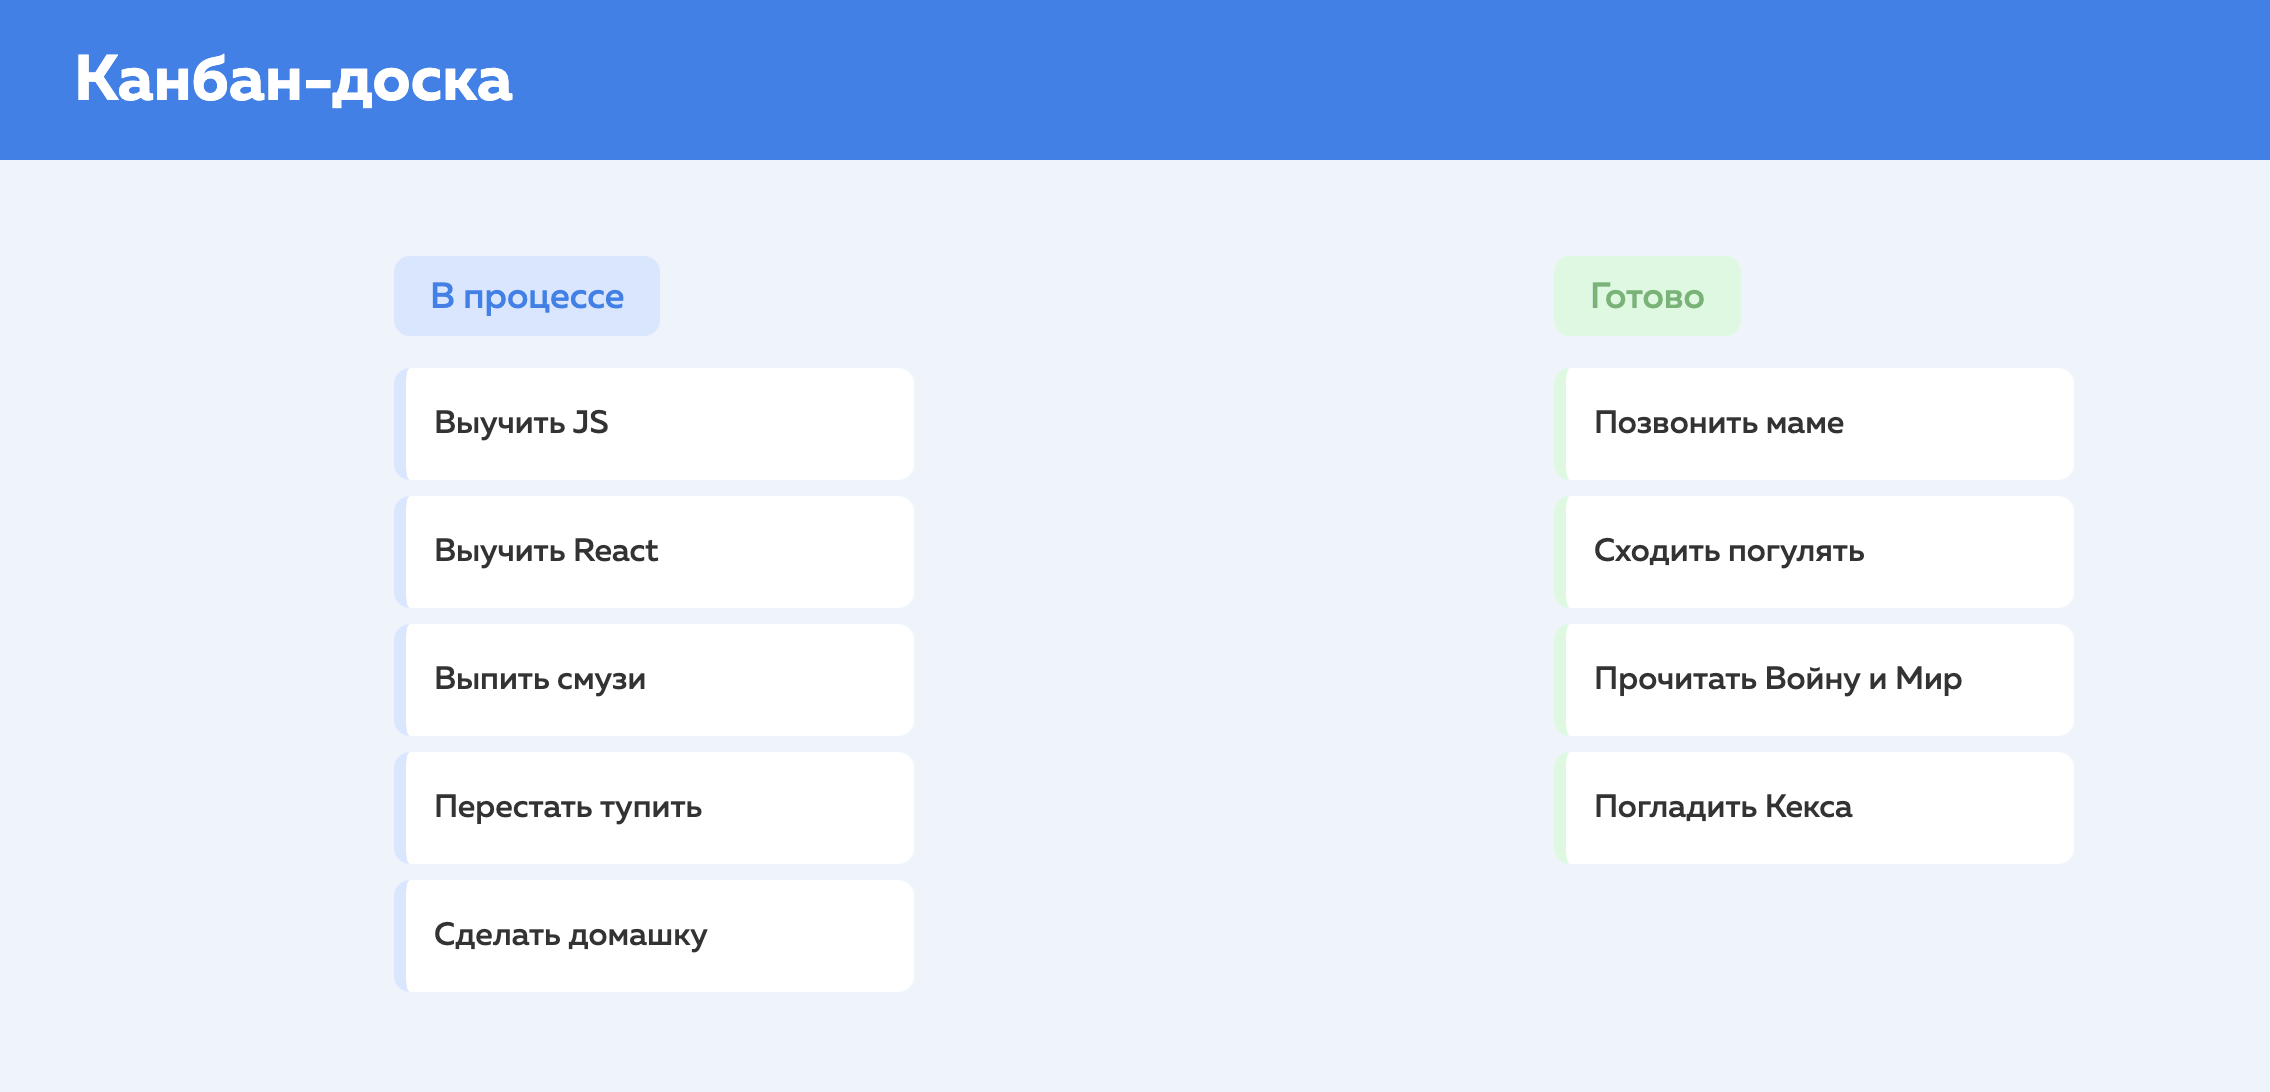Select the В процессе column label
Image resolution: width=2270 pixels, height=1092 pixels.
point(527,296)
